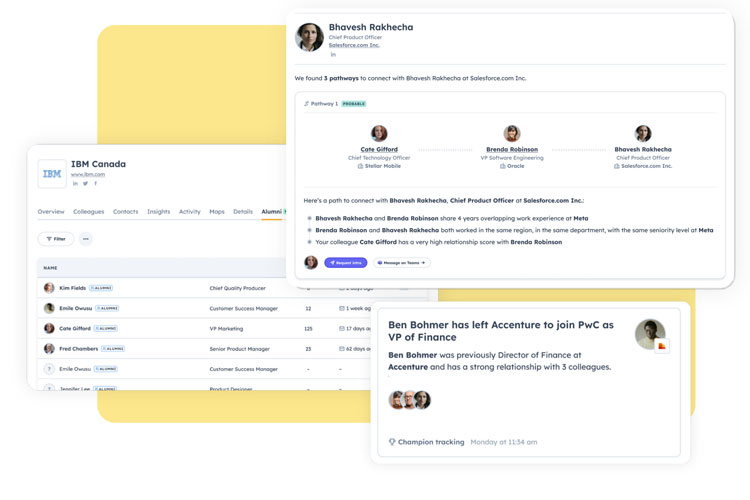Click the Request intro button
This screenshot has height=500, width=750.
(x=345, y=263)
